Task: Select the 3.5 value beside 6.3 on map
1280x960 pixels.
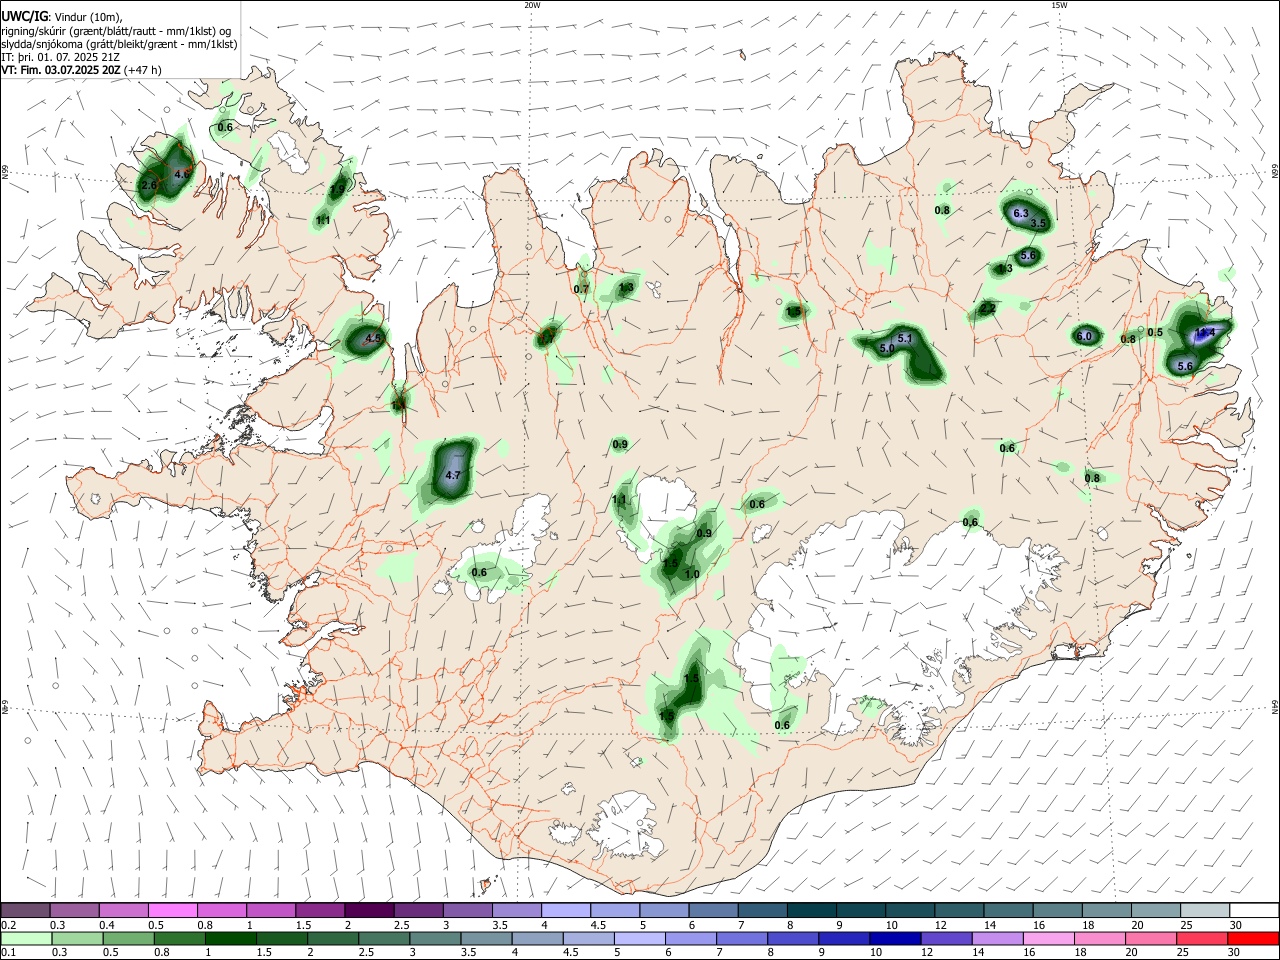Action: click(x=1038, y=223)
